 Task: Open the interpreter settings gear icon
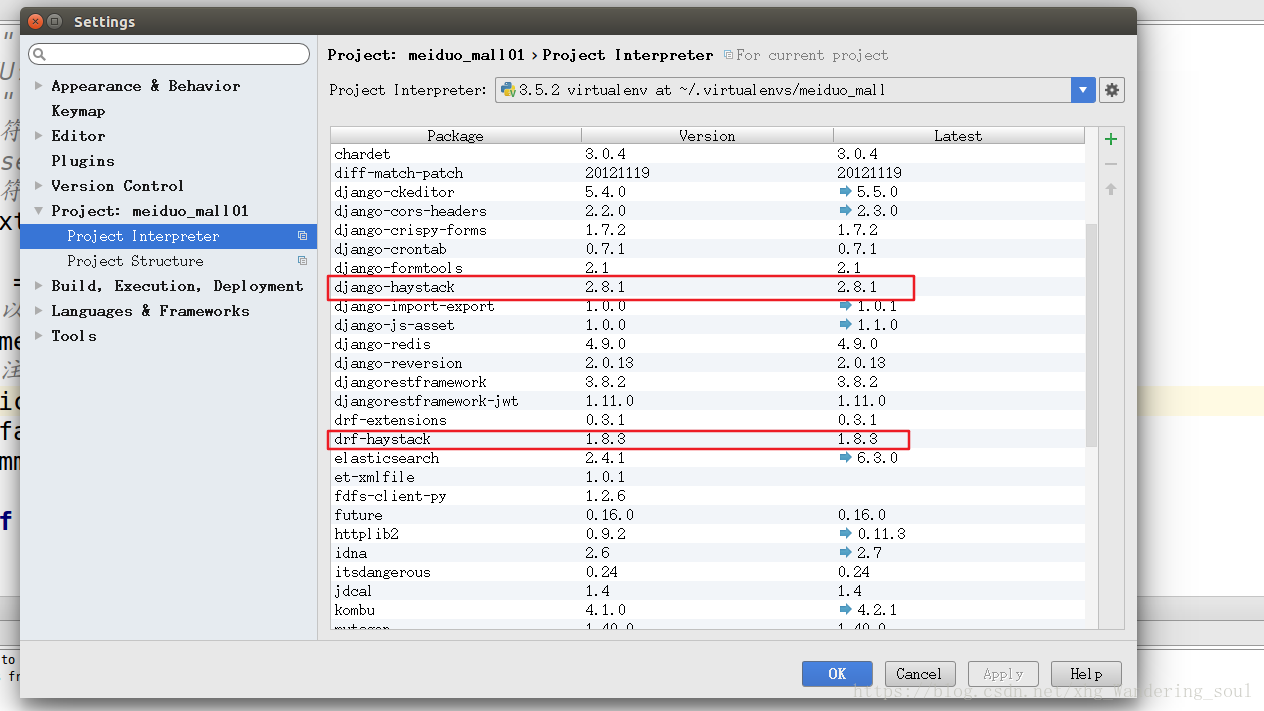point(1111,90)
